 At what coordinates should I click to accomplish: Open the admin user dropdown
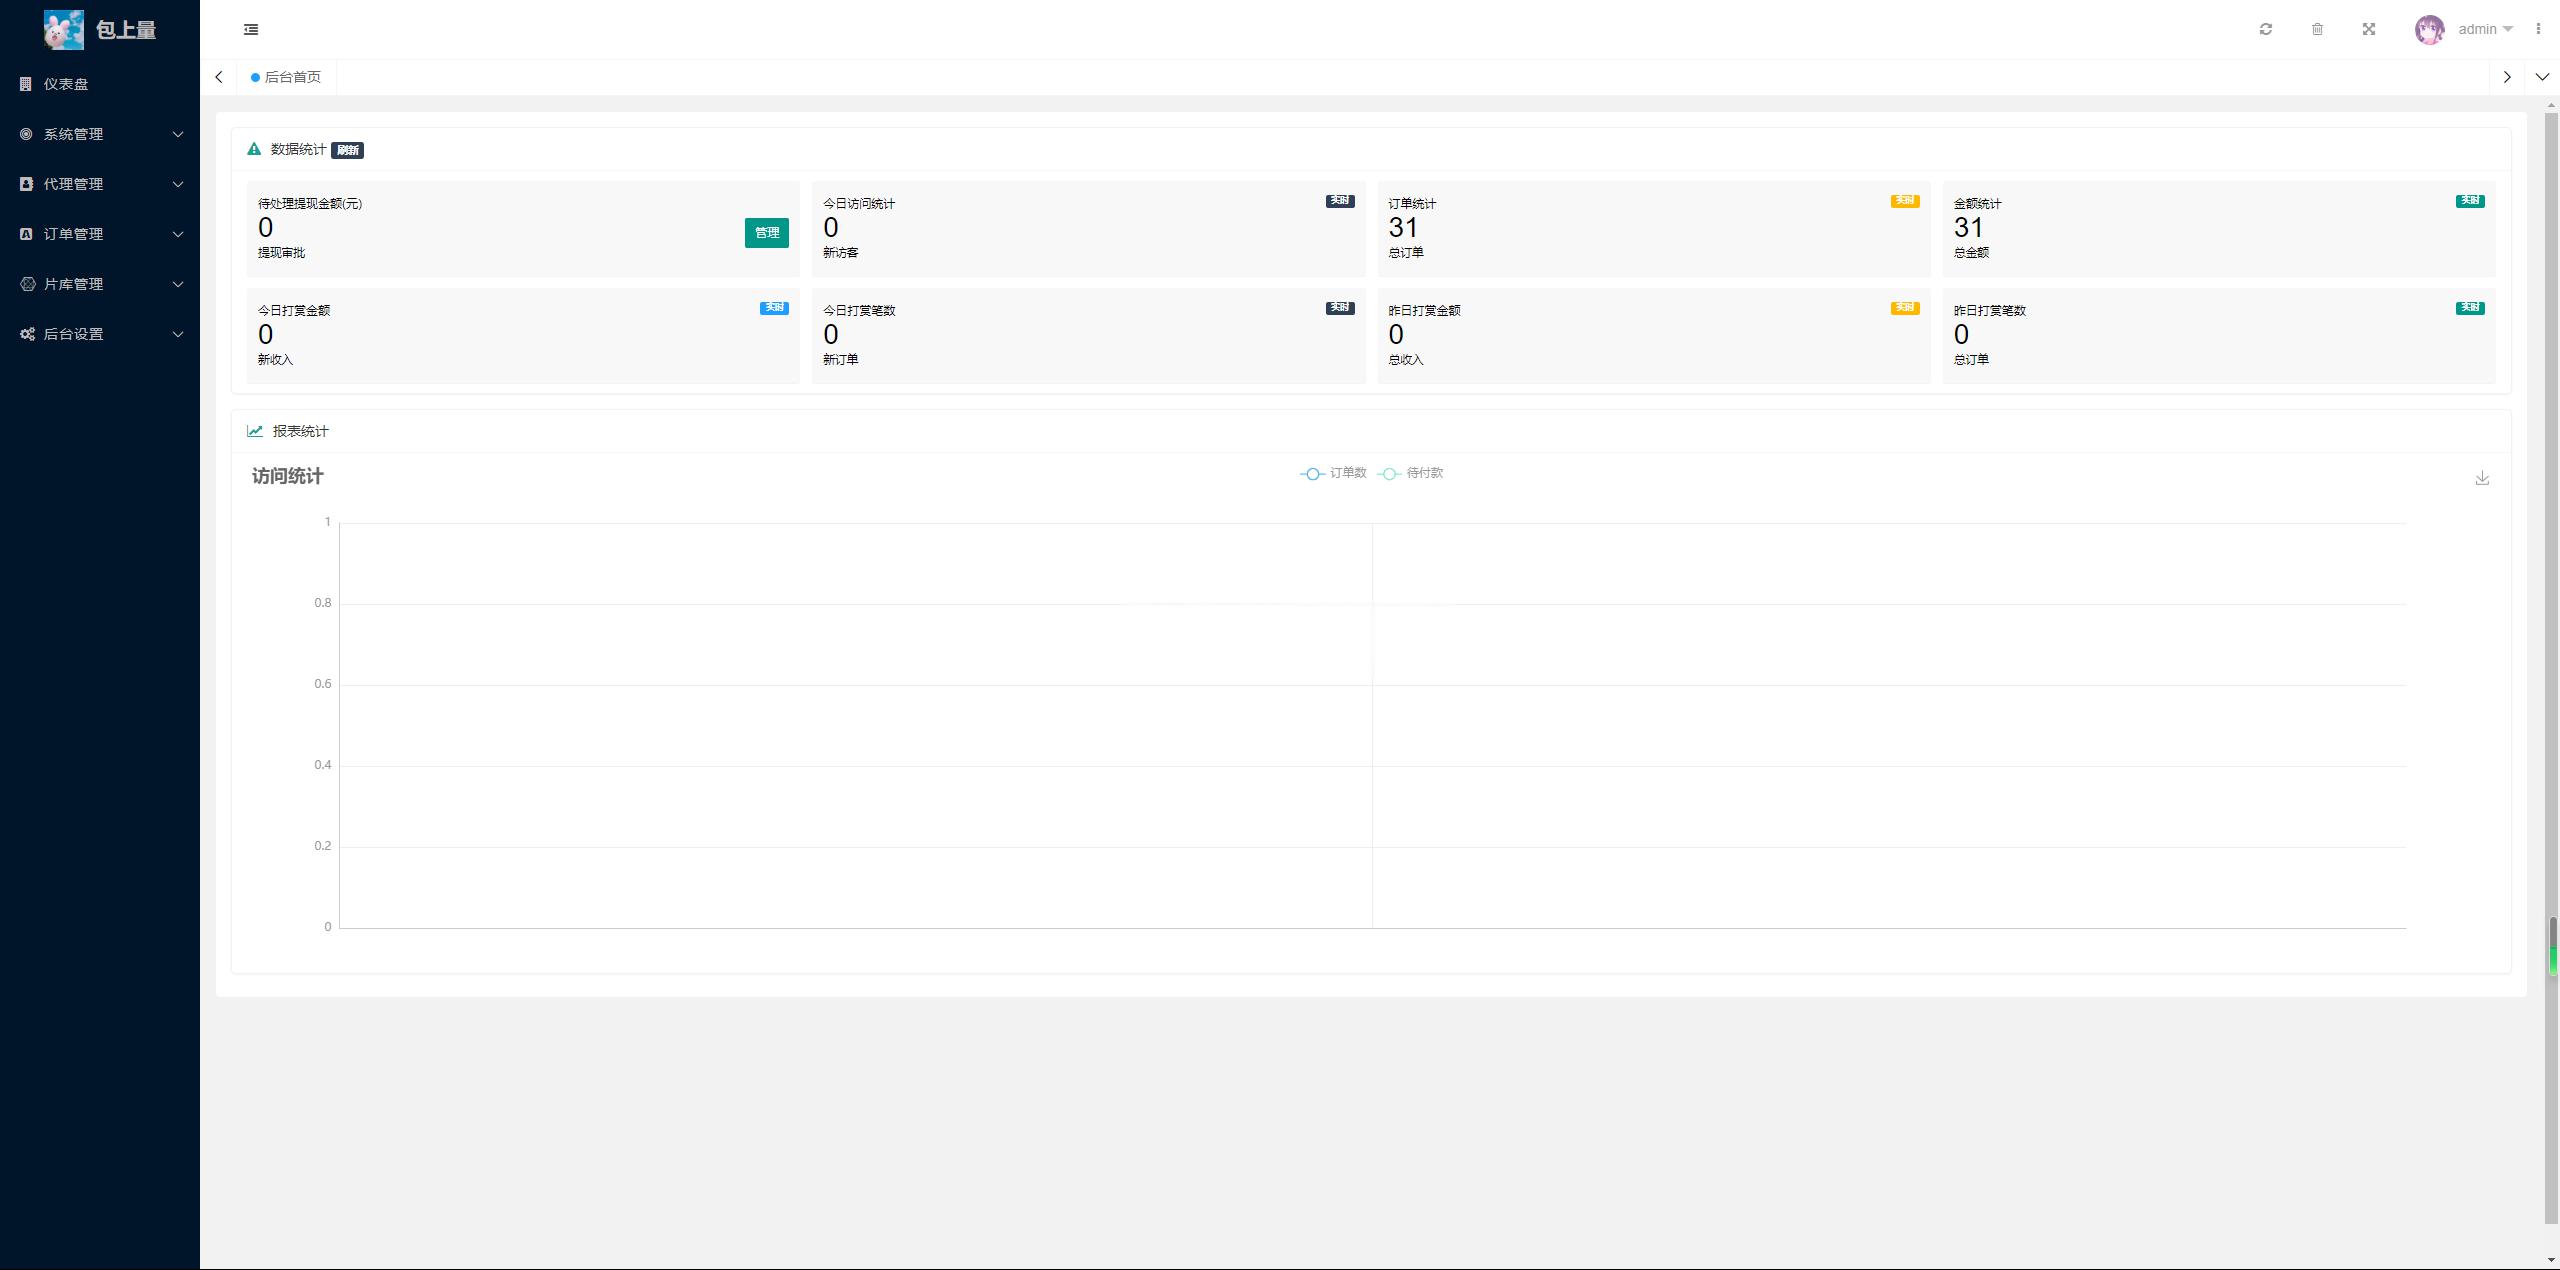tap(2485, 29)
